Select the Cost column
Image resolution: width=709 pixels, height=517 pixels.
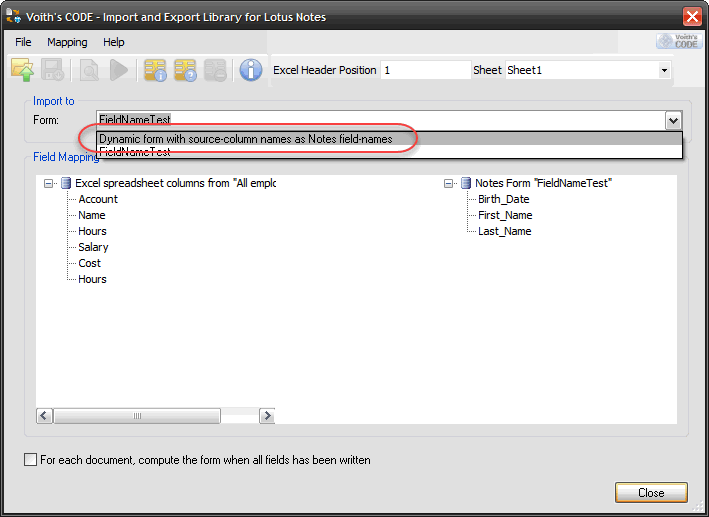(x=90, y=263)
